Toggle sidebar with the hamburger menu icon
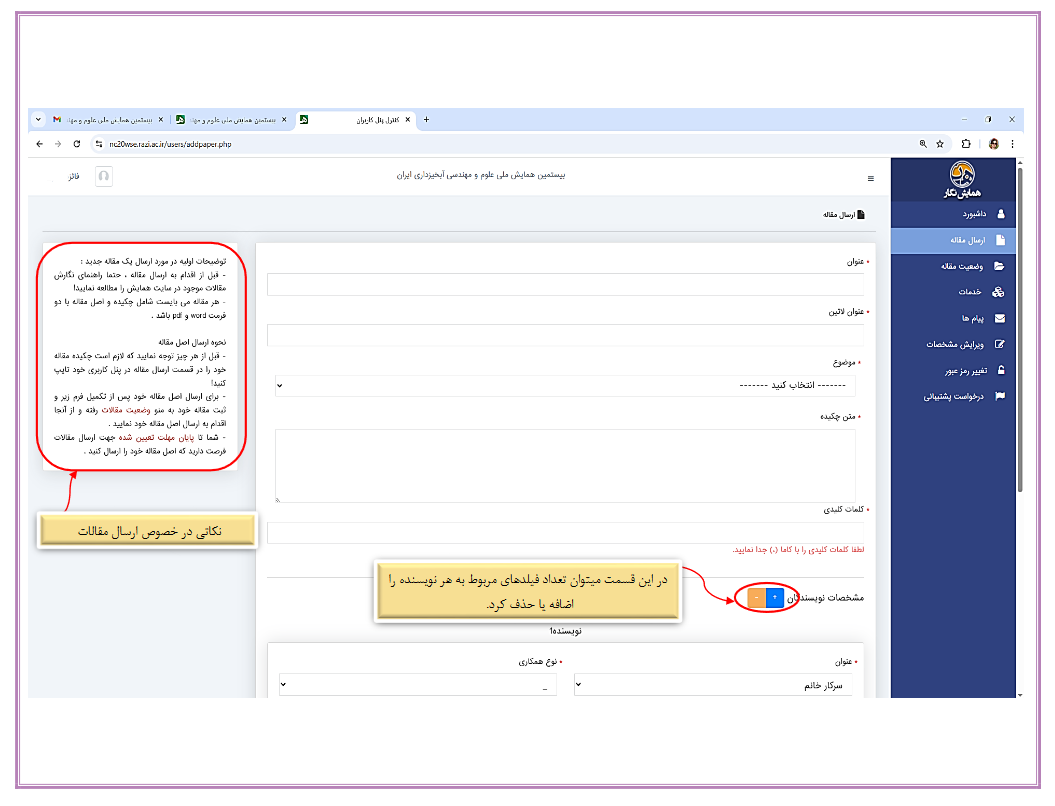 pos(870,179)
